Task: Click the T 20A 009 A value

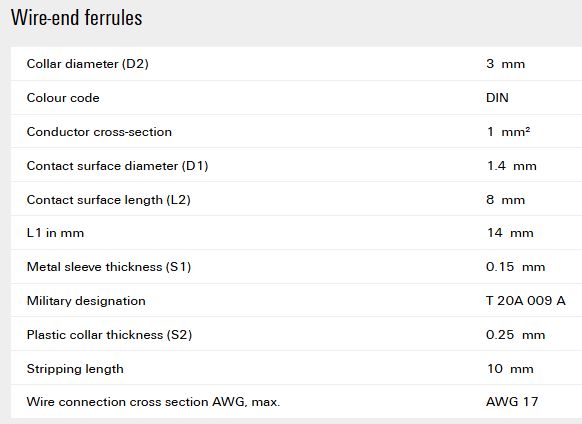Action: pos(526,301)
